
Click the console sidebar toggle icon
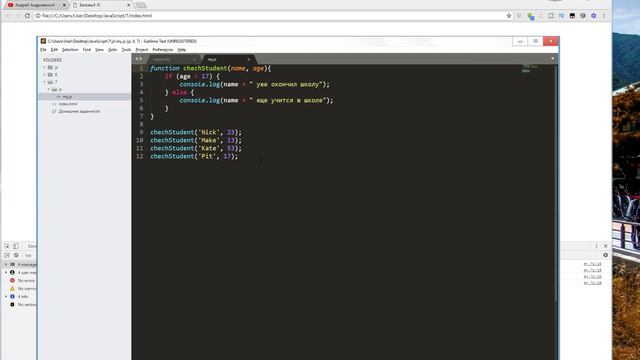click(x=7, y=255)
